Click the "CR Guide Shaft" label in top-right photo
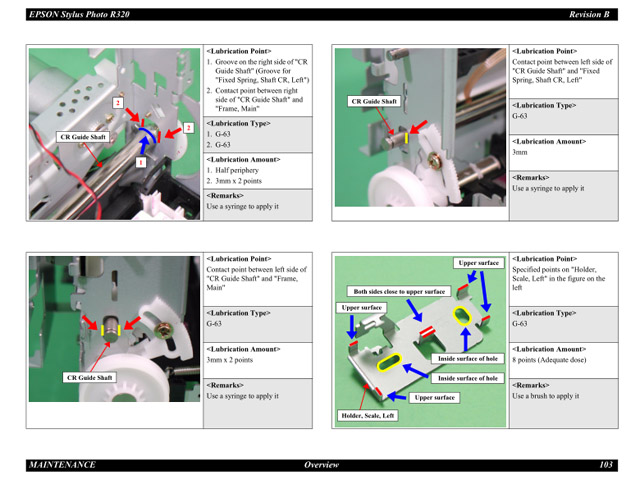This screenshot has width=640, height=480. click(x=374, y=101)
